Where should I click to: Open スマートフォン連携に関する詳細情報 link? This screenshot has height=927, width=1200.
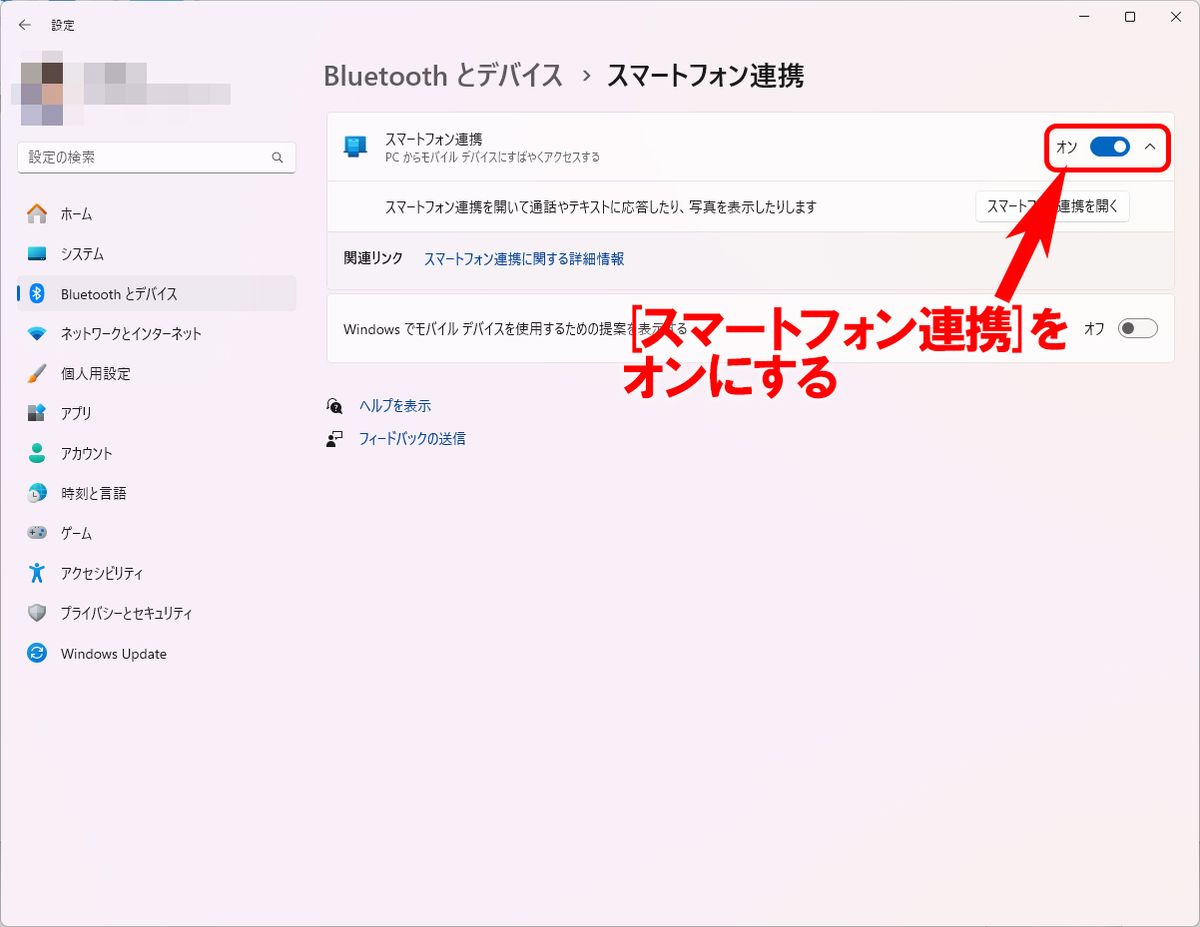click(524, 259)
